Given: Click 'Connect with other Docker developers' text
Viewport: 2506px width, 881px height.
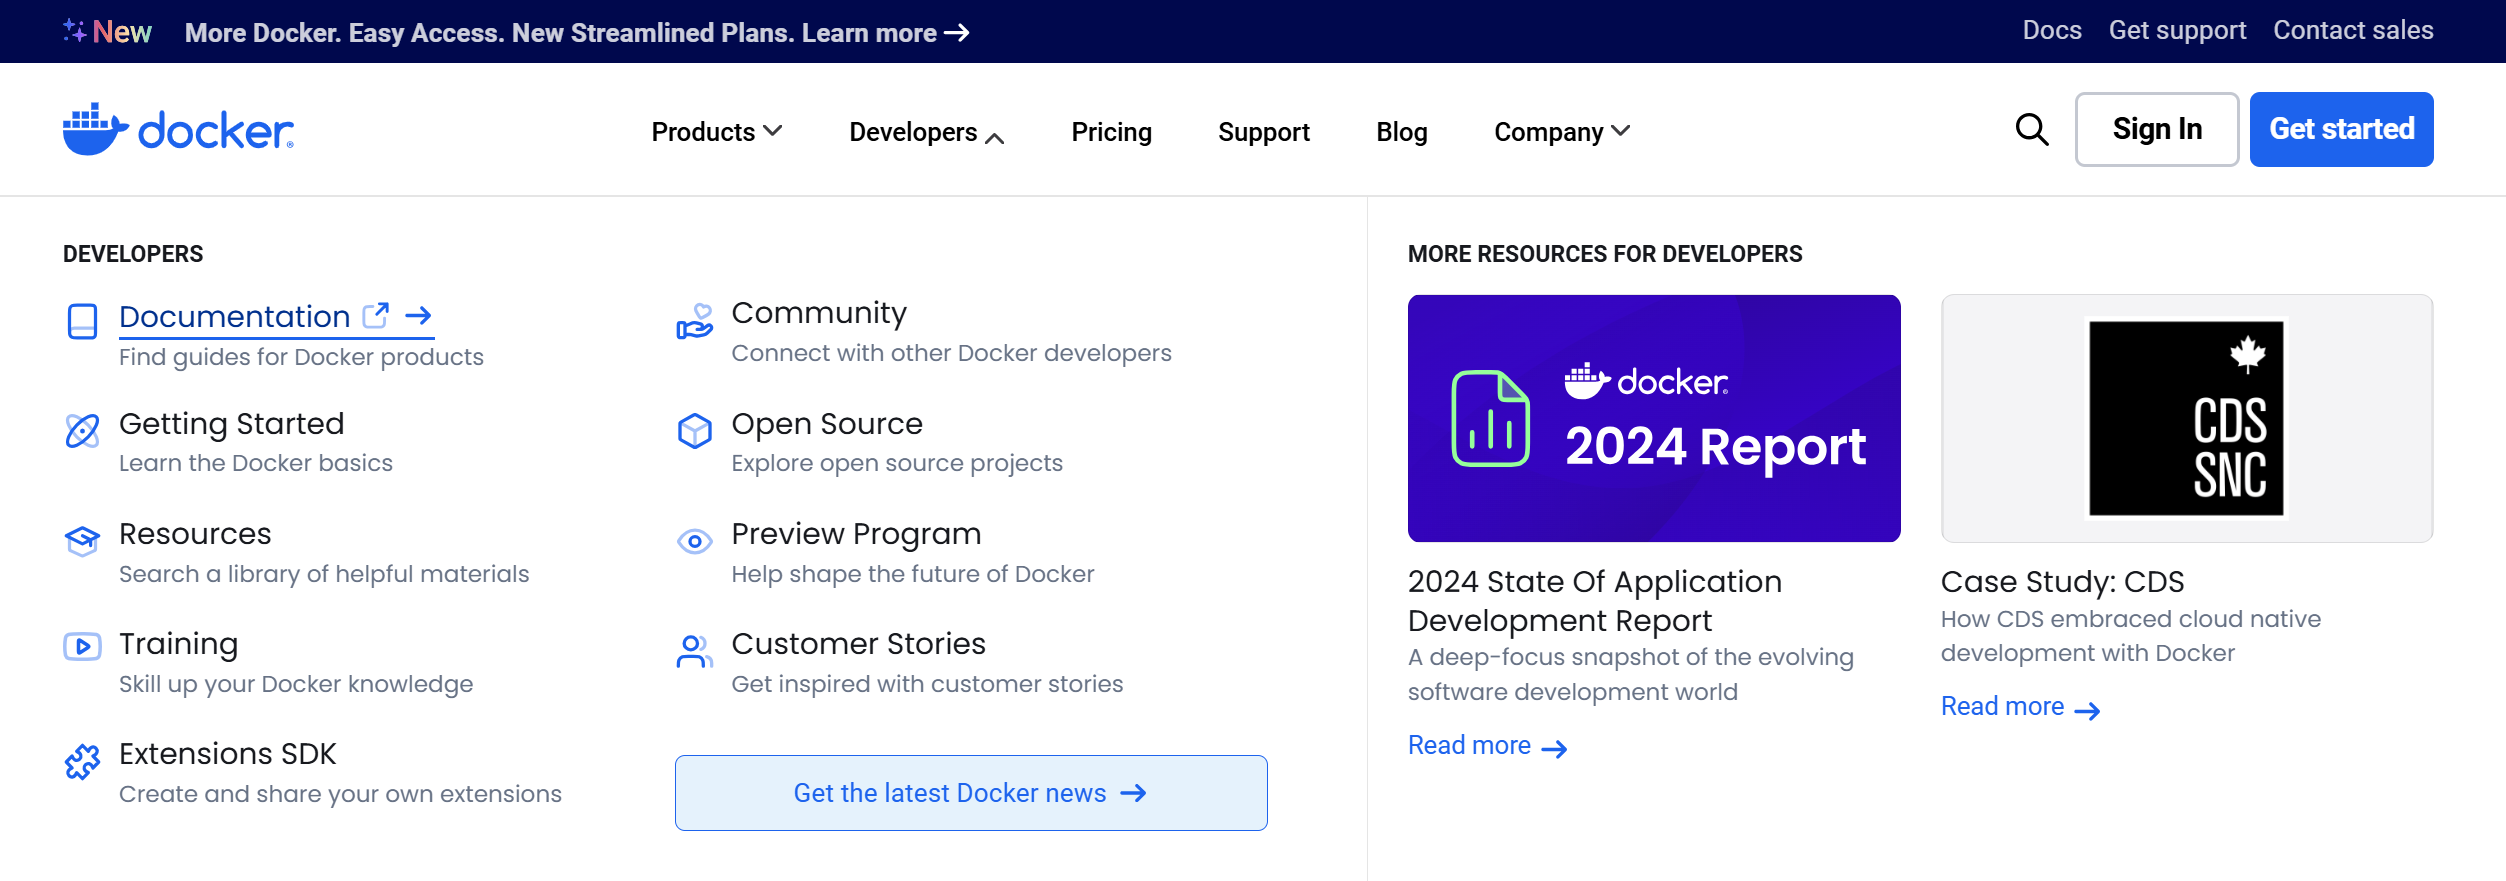Looking at the screenshot, I should pos(951,354).
